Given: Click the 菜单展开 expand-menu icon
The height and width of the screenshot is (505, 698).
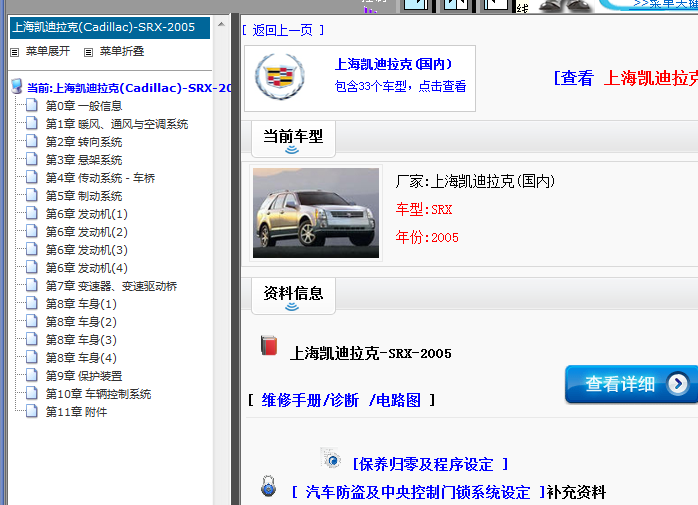Looking at the screenshot, I should click(x=15, y=52).
